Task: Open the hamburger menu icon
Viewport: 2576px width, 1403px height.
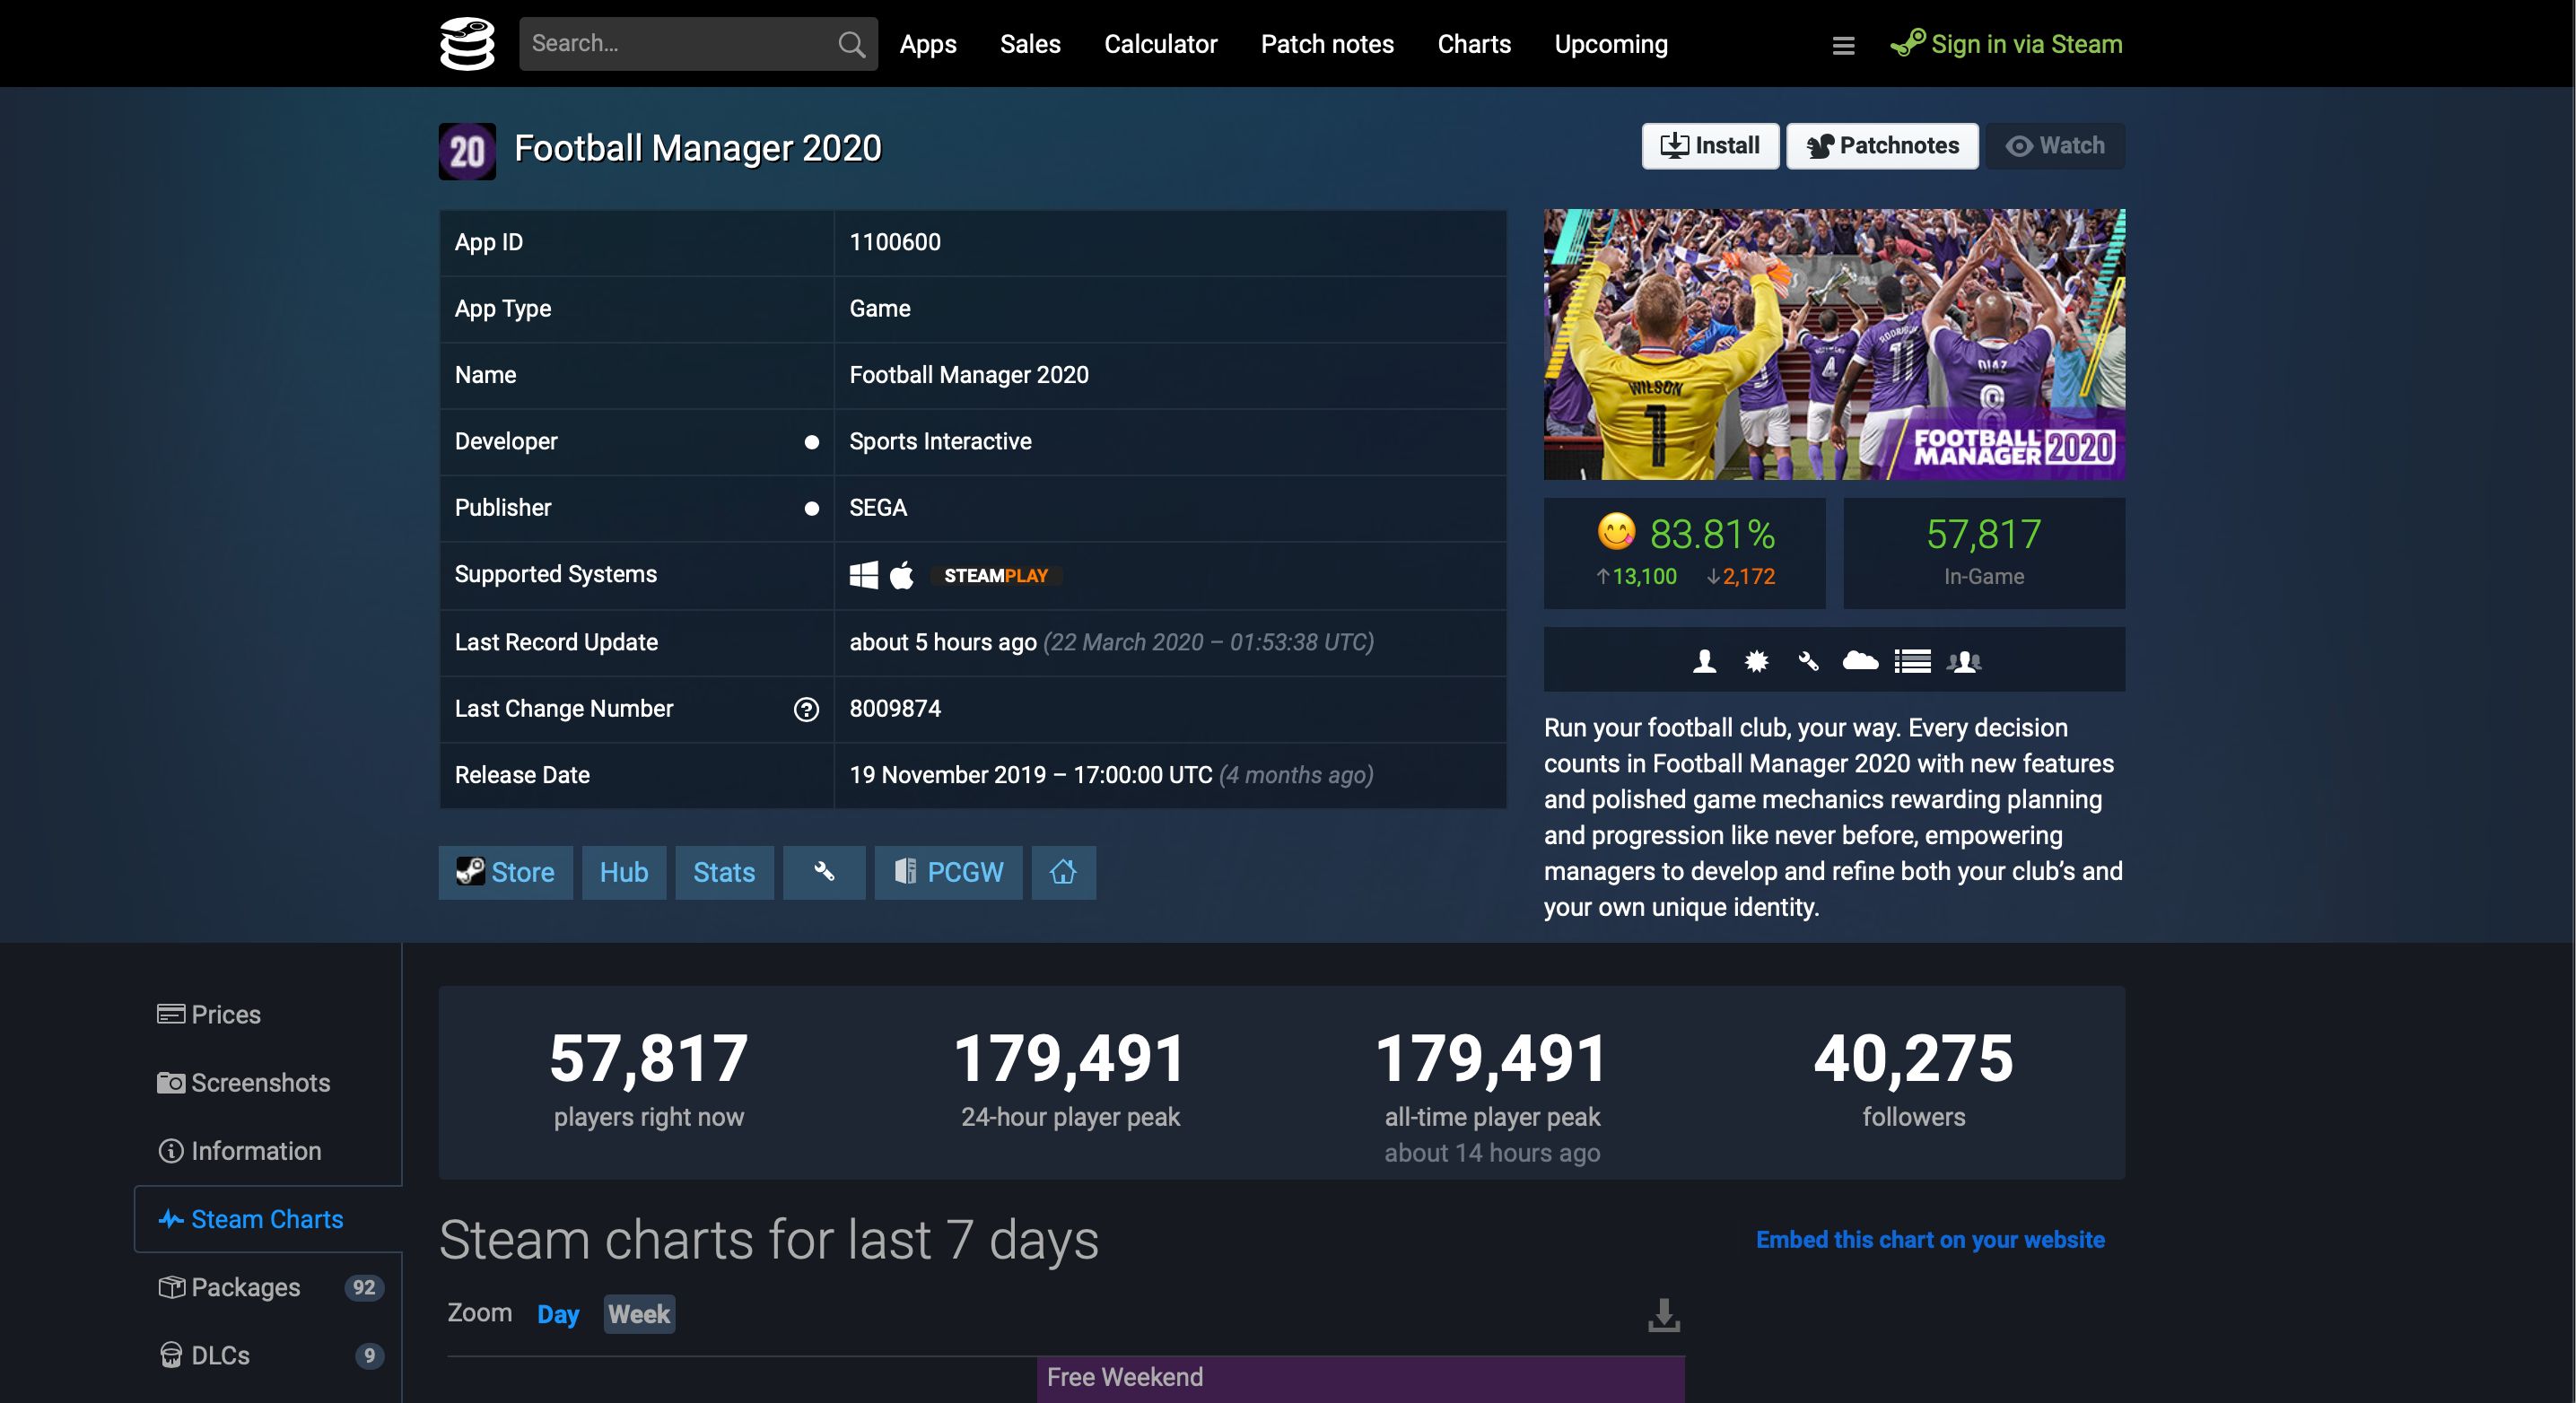Action: pos(1843,45)
